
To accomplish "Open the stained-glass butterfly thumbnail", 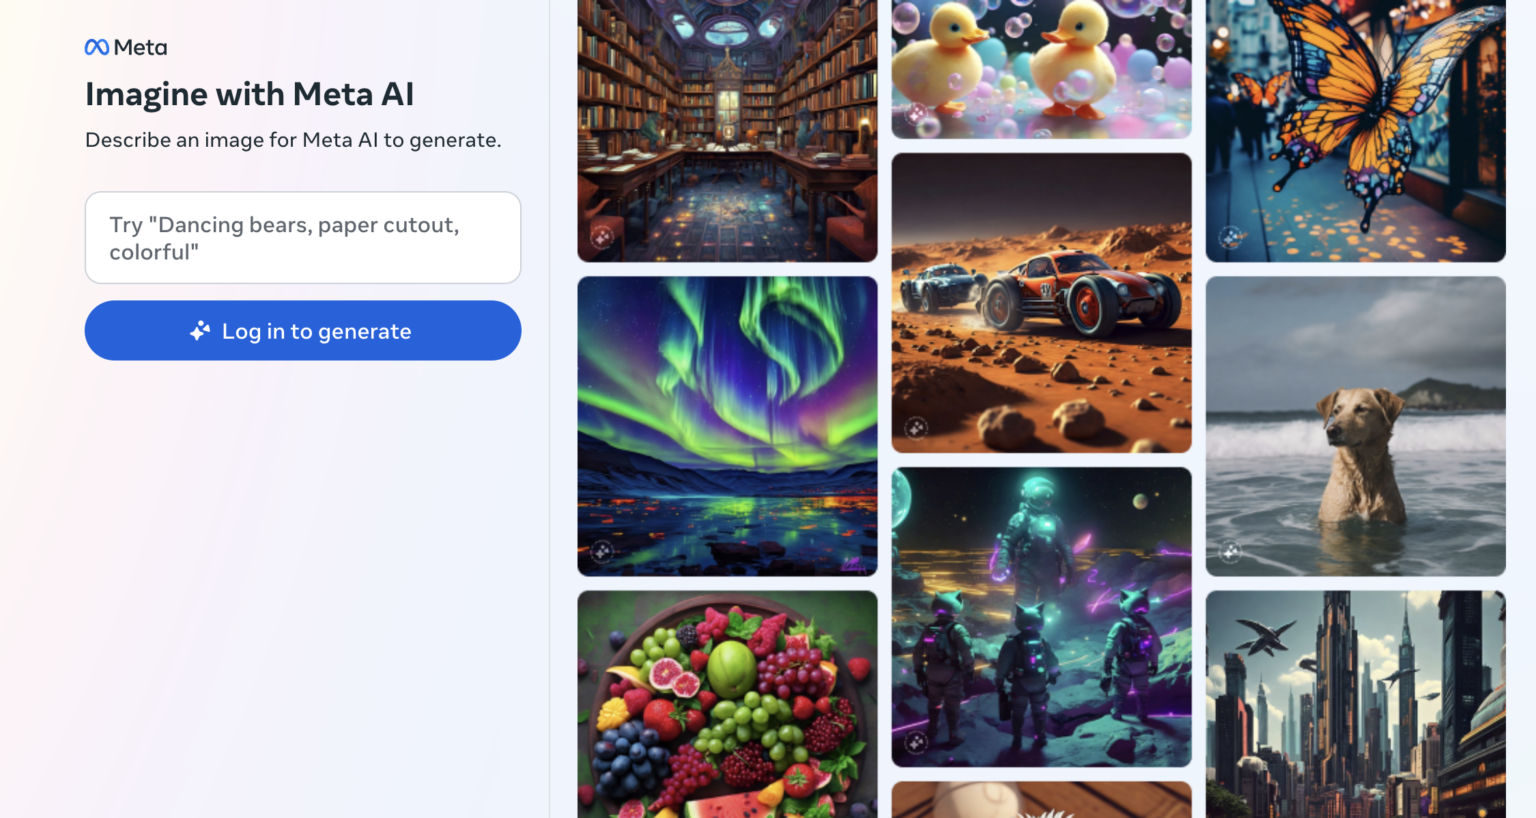I will click(x=1355, y=131).
